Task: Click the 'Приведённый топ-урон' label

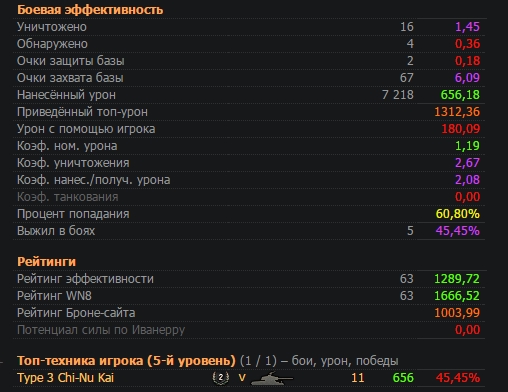Action: (82, 112)
